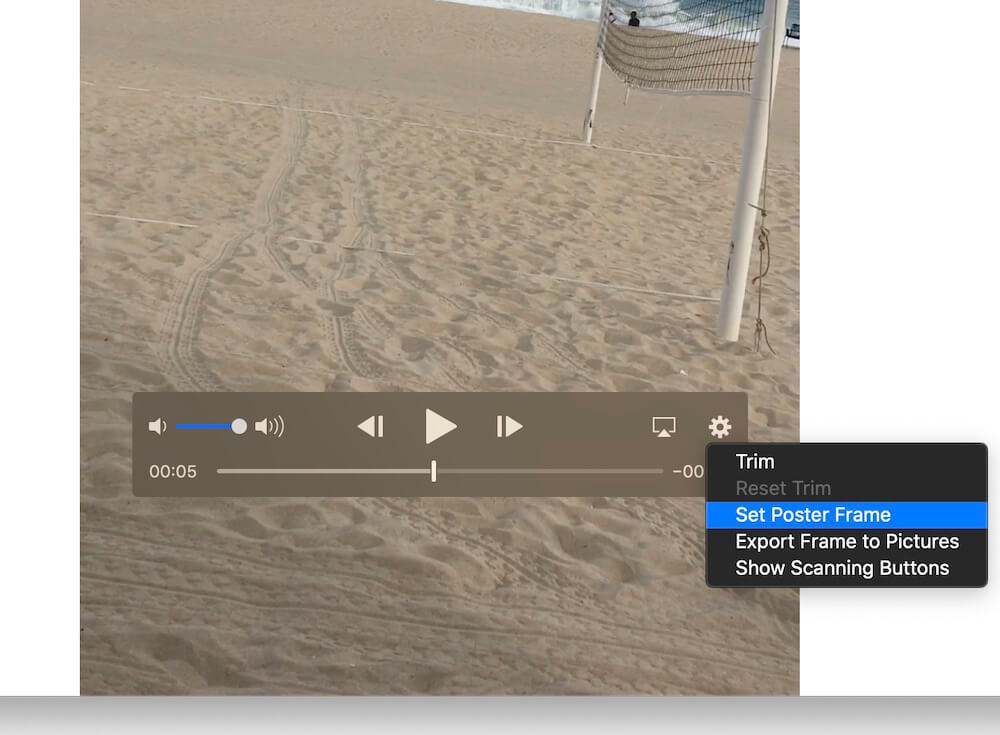Click the low volume speaker icon

coord(157,426)
